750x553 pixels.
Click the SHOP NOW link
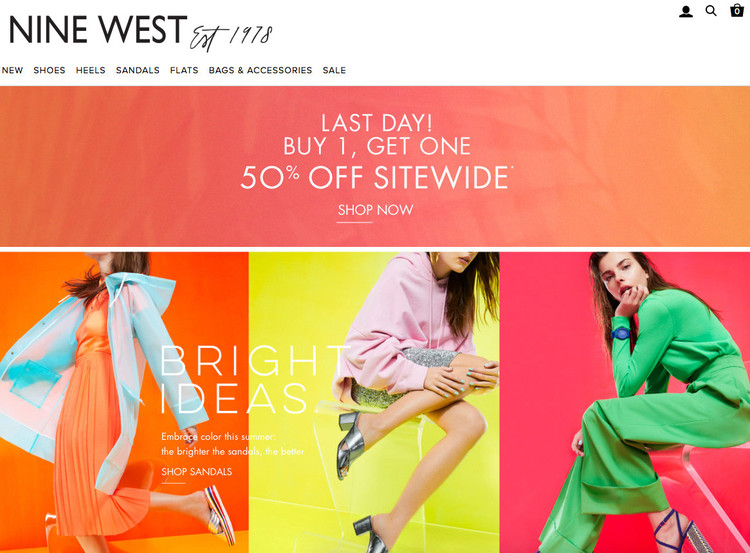click(x=375, y=210)
